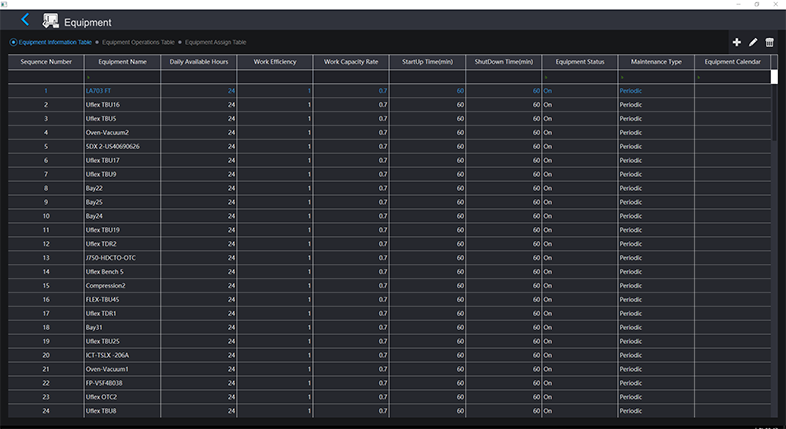
Task: Switch to Equipment Assign Table
Action: click(x=215, y=42)
